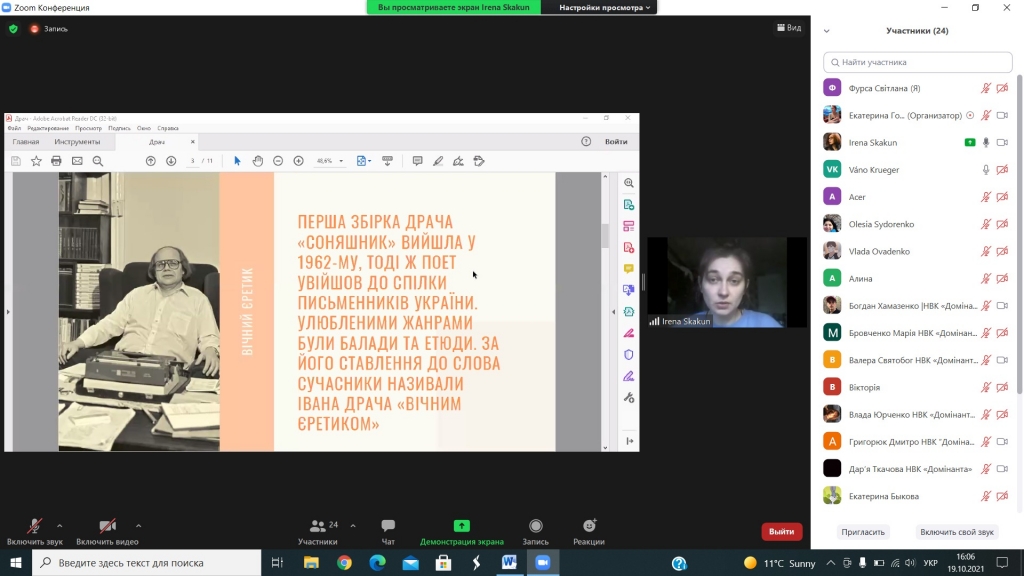Open video options arrow beside Включить видео
The width and height of the screenshot is (1024, 576).
click(138, 525)
